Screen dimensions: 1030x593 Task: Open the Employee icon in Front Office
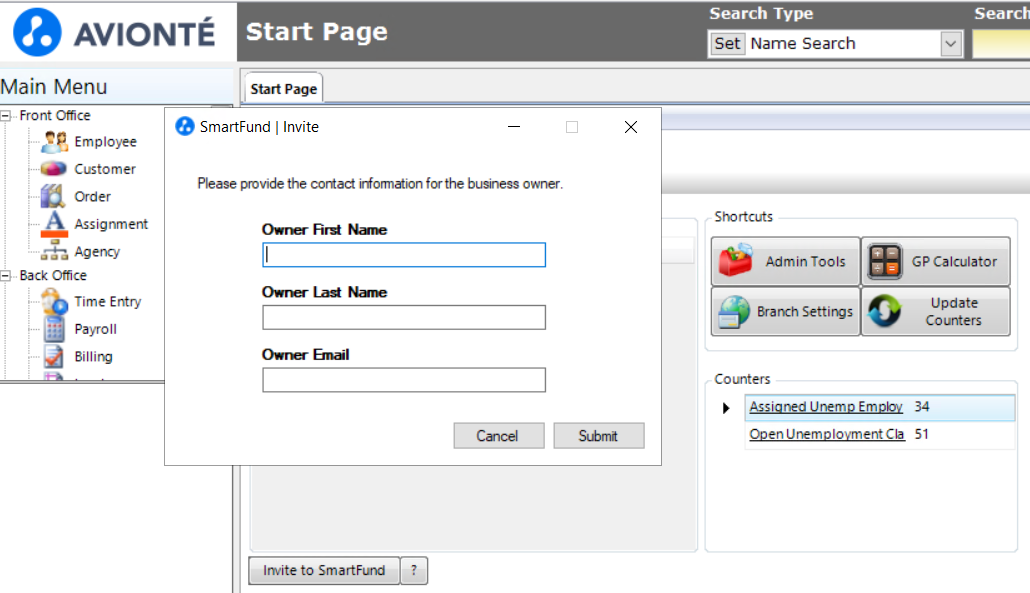[x=55, y=141]
